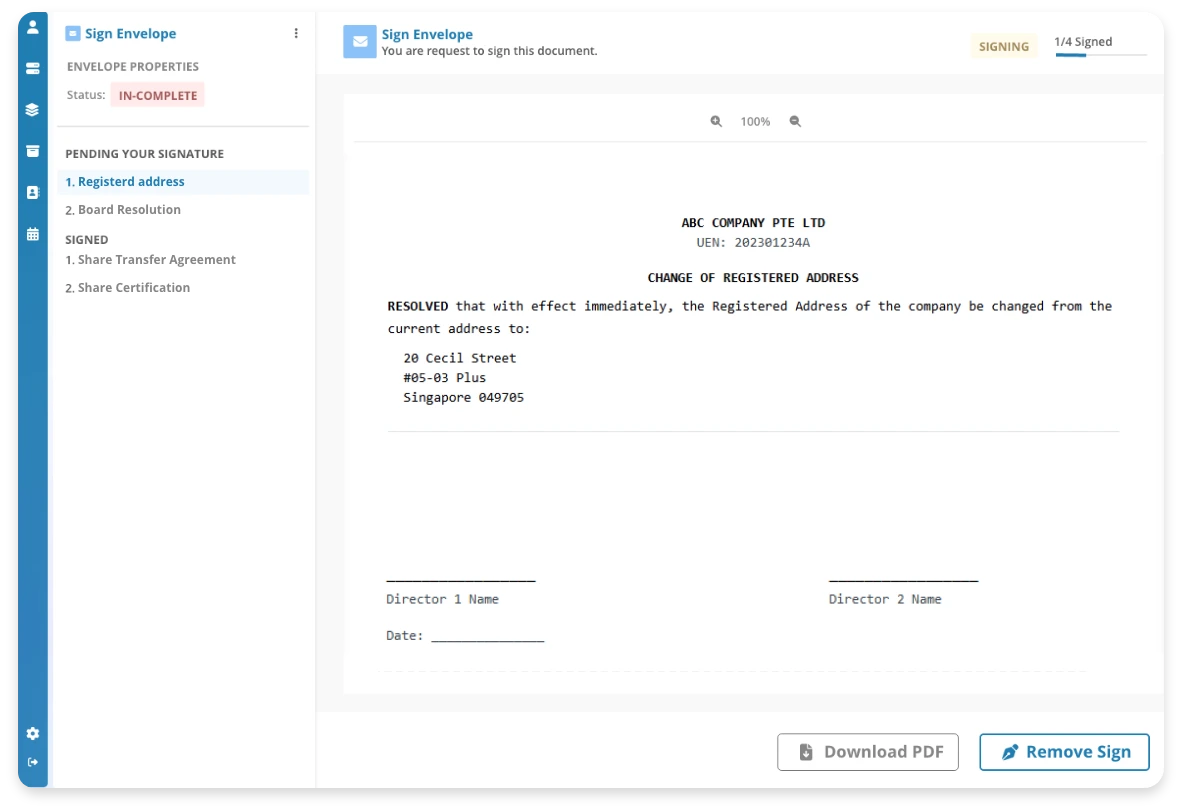Open the contact badge icon in sidebar
Viewport: 1182px width, 812px height.
coord(32,192)
